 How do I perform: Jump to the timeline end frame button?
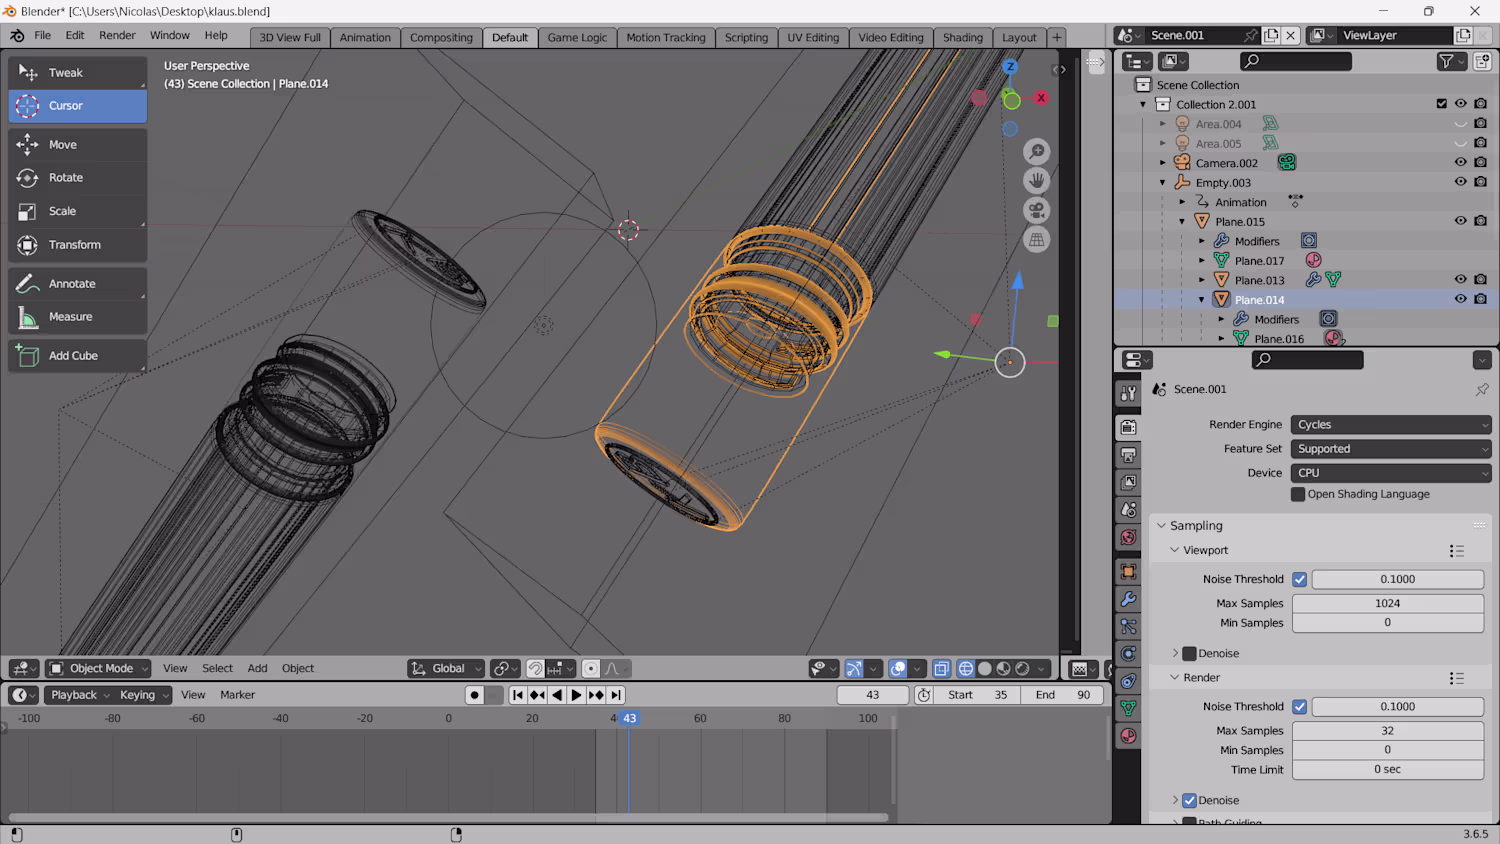616,695
